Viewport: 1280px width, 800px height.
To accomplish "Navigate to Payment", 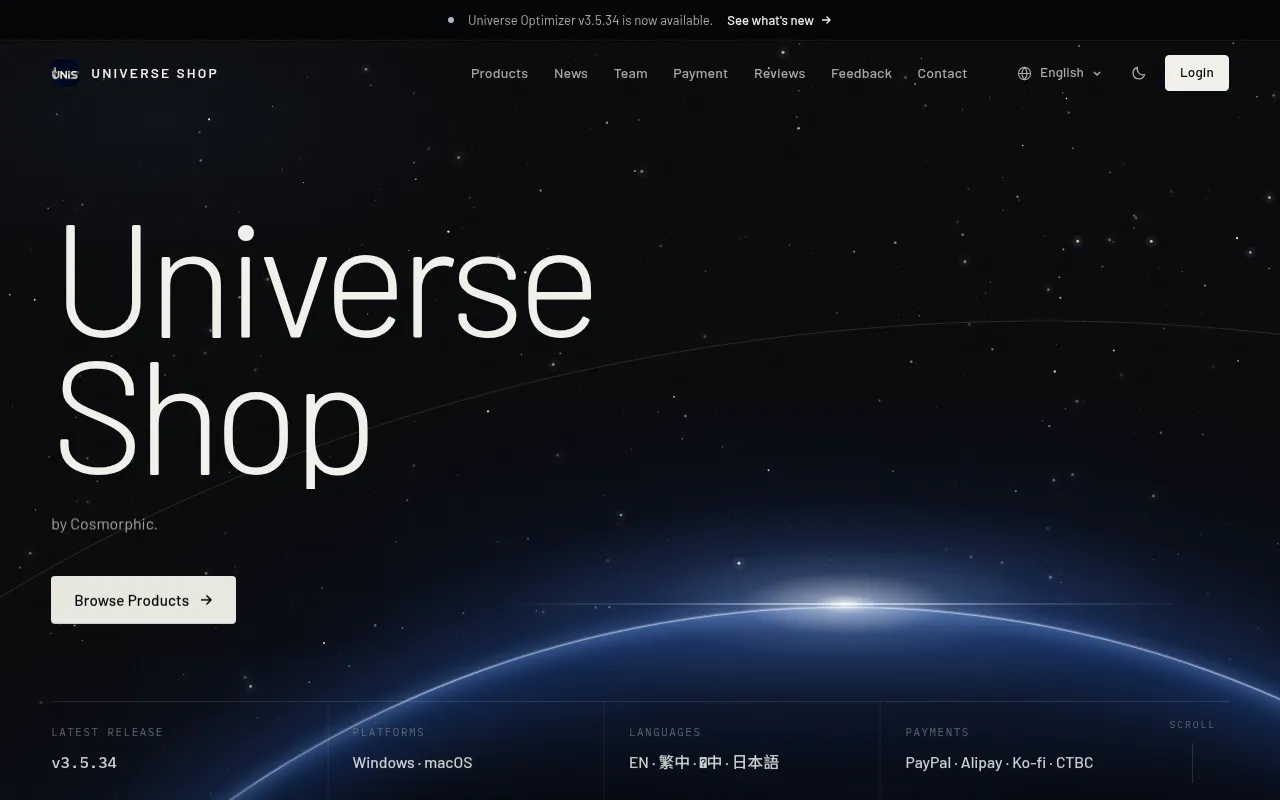I will pyautogui.click(x=700, y=73).
